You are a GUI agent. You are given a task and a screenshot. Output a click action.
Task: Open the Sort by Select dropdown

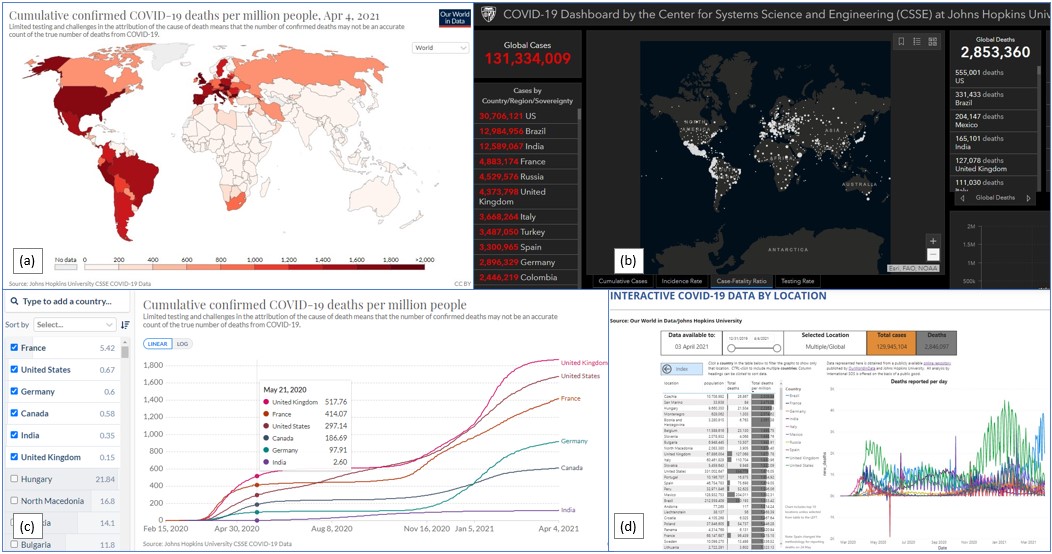[x=75, y=325]
